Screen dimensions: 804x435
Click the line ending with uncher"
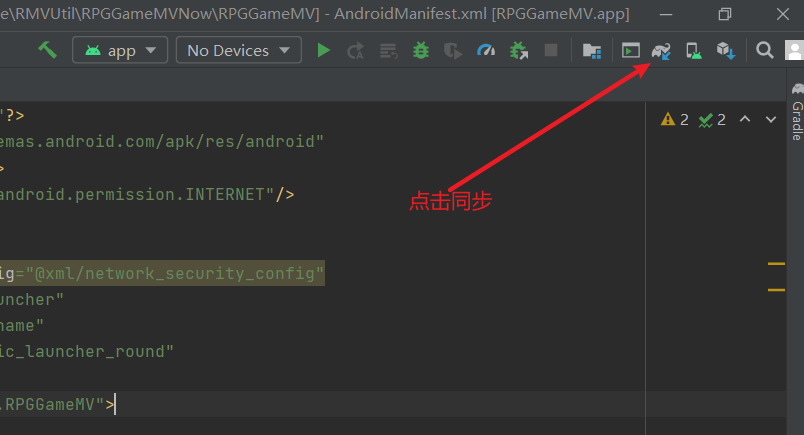[32, 300]
